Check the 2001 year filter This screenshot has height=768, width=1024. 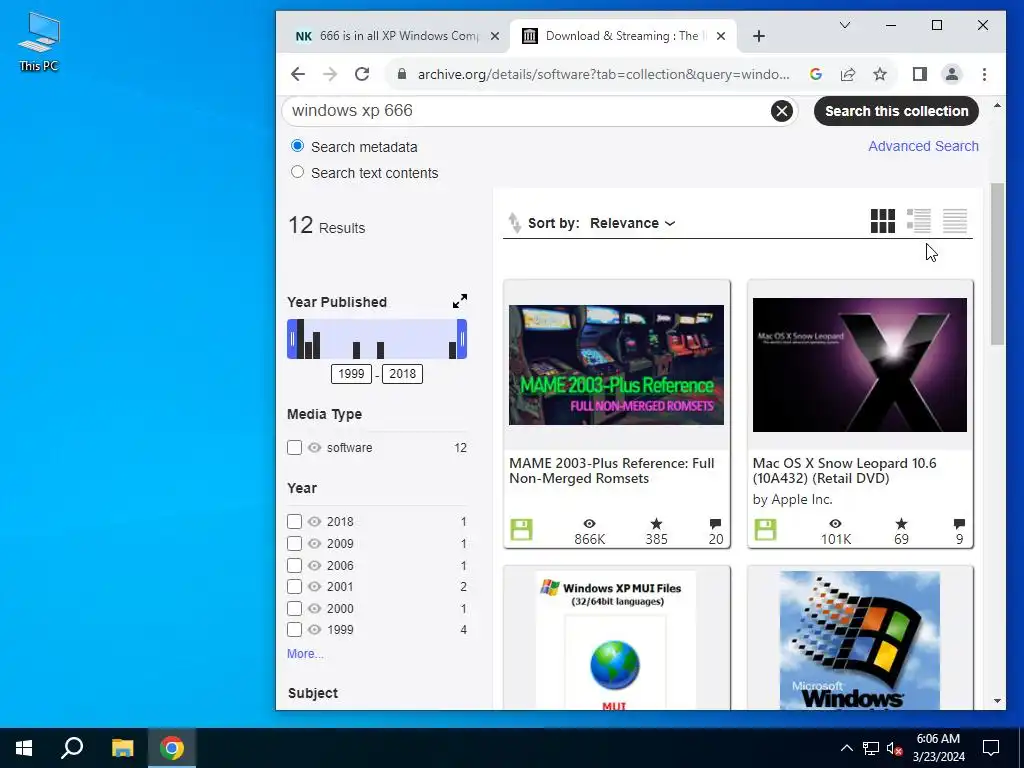295,586
